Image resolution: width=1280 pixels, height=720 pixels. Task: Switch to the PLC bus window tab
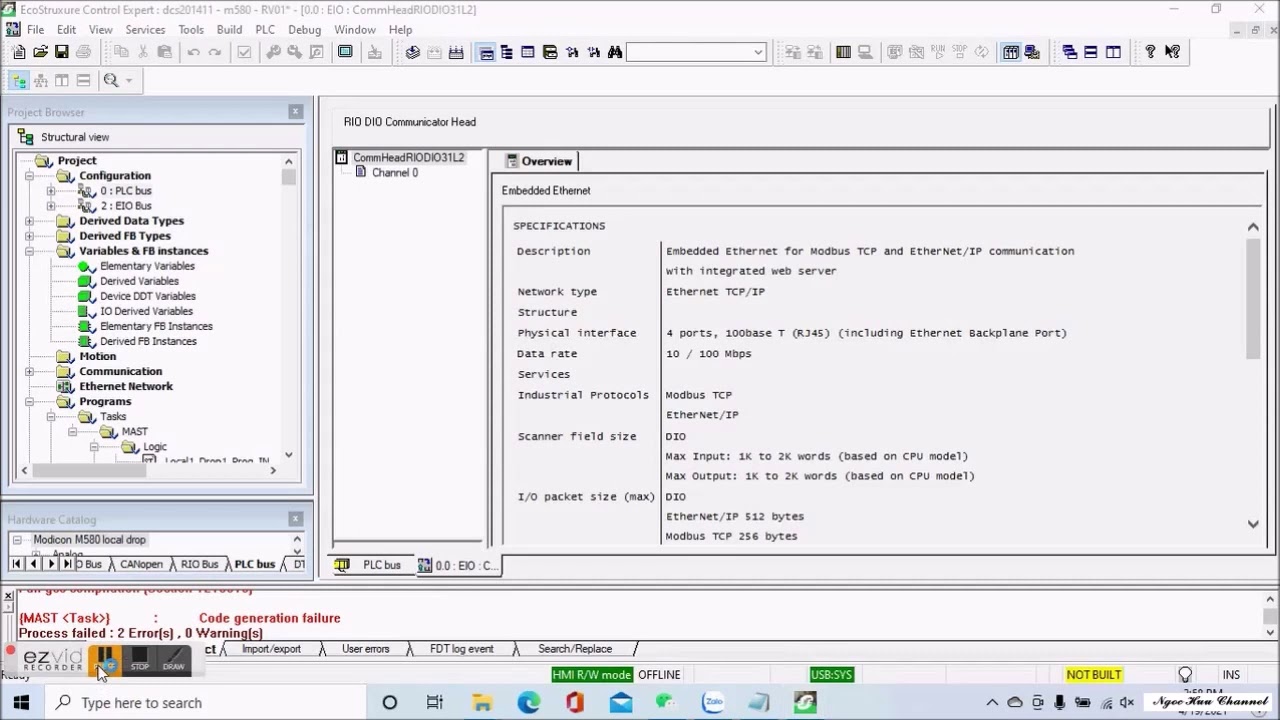click(371, 565)
